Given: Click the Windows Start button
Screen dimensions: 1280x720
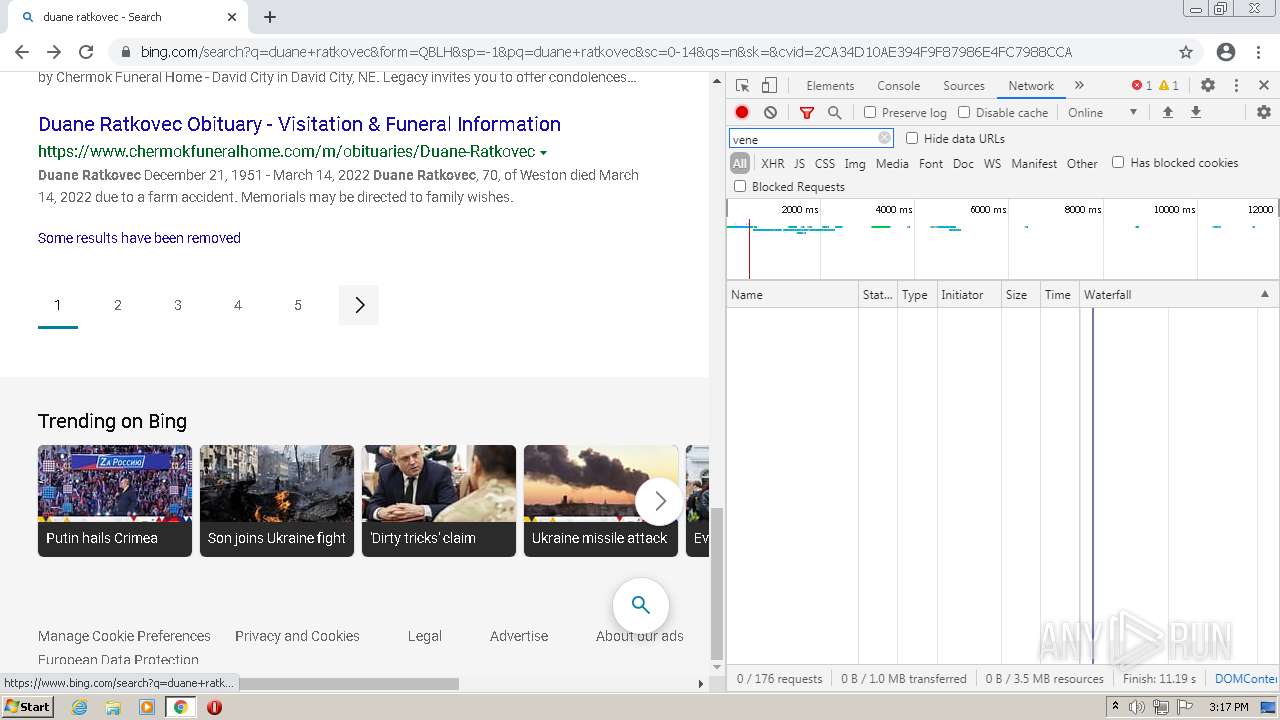Looking at the screenshot, I should [28, 707].
